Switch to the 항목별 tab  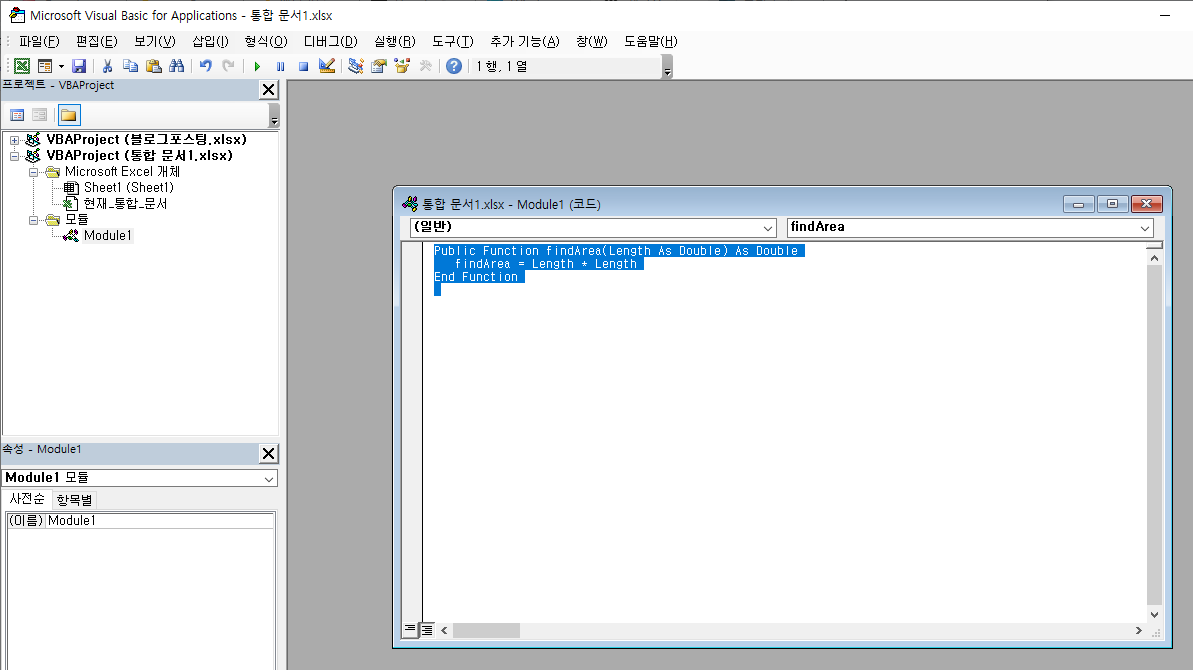pos(74,500)
